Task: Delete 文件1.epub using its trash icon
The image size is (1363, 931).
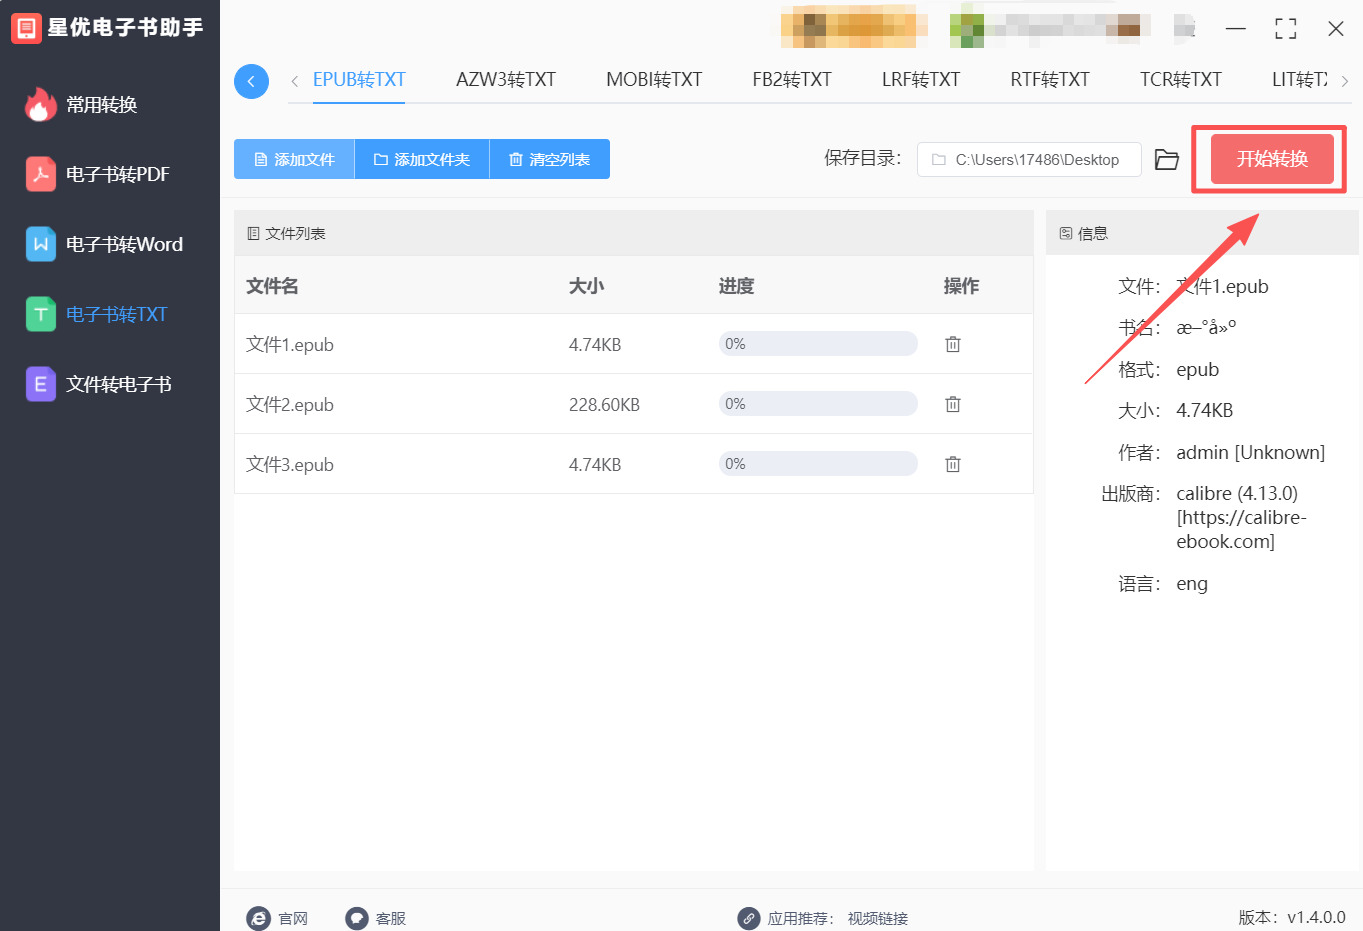Action: pyautogui.click(x=952, y=343)
